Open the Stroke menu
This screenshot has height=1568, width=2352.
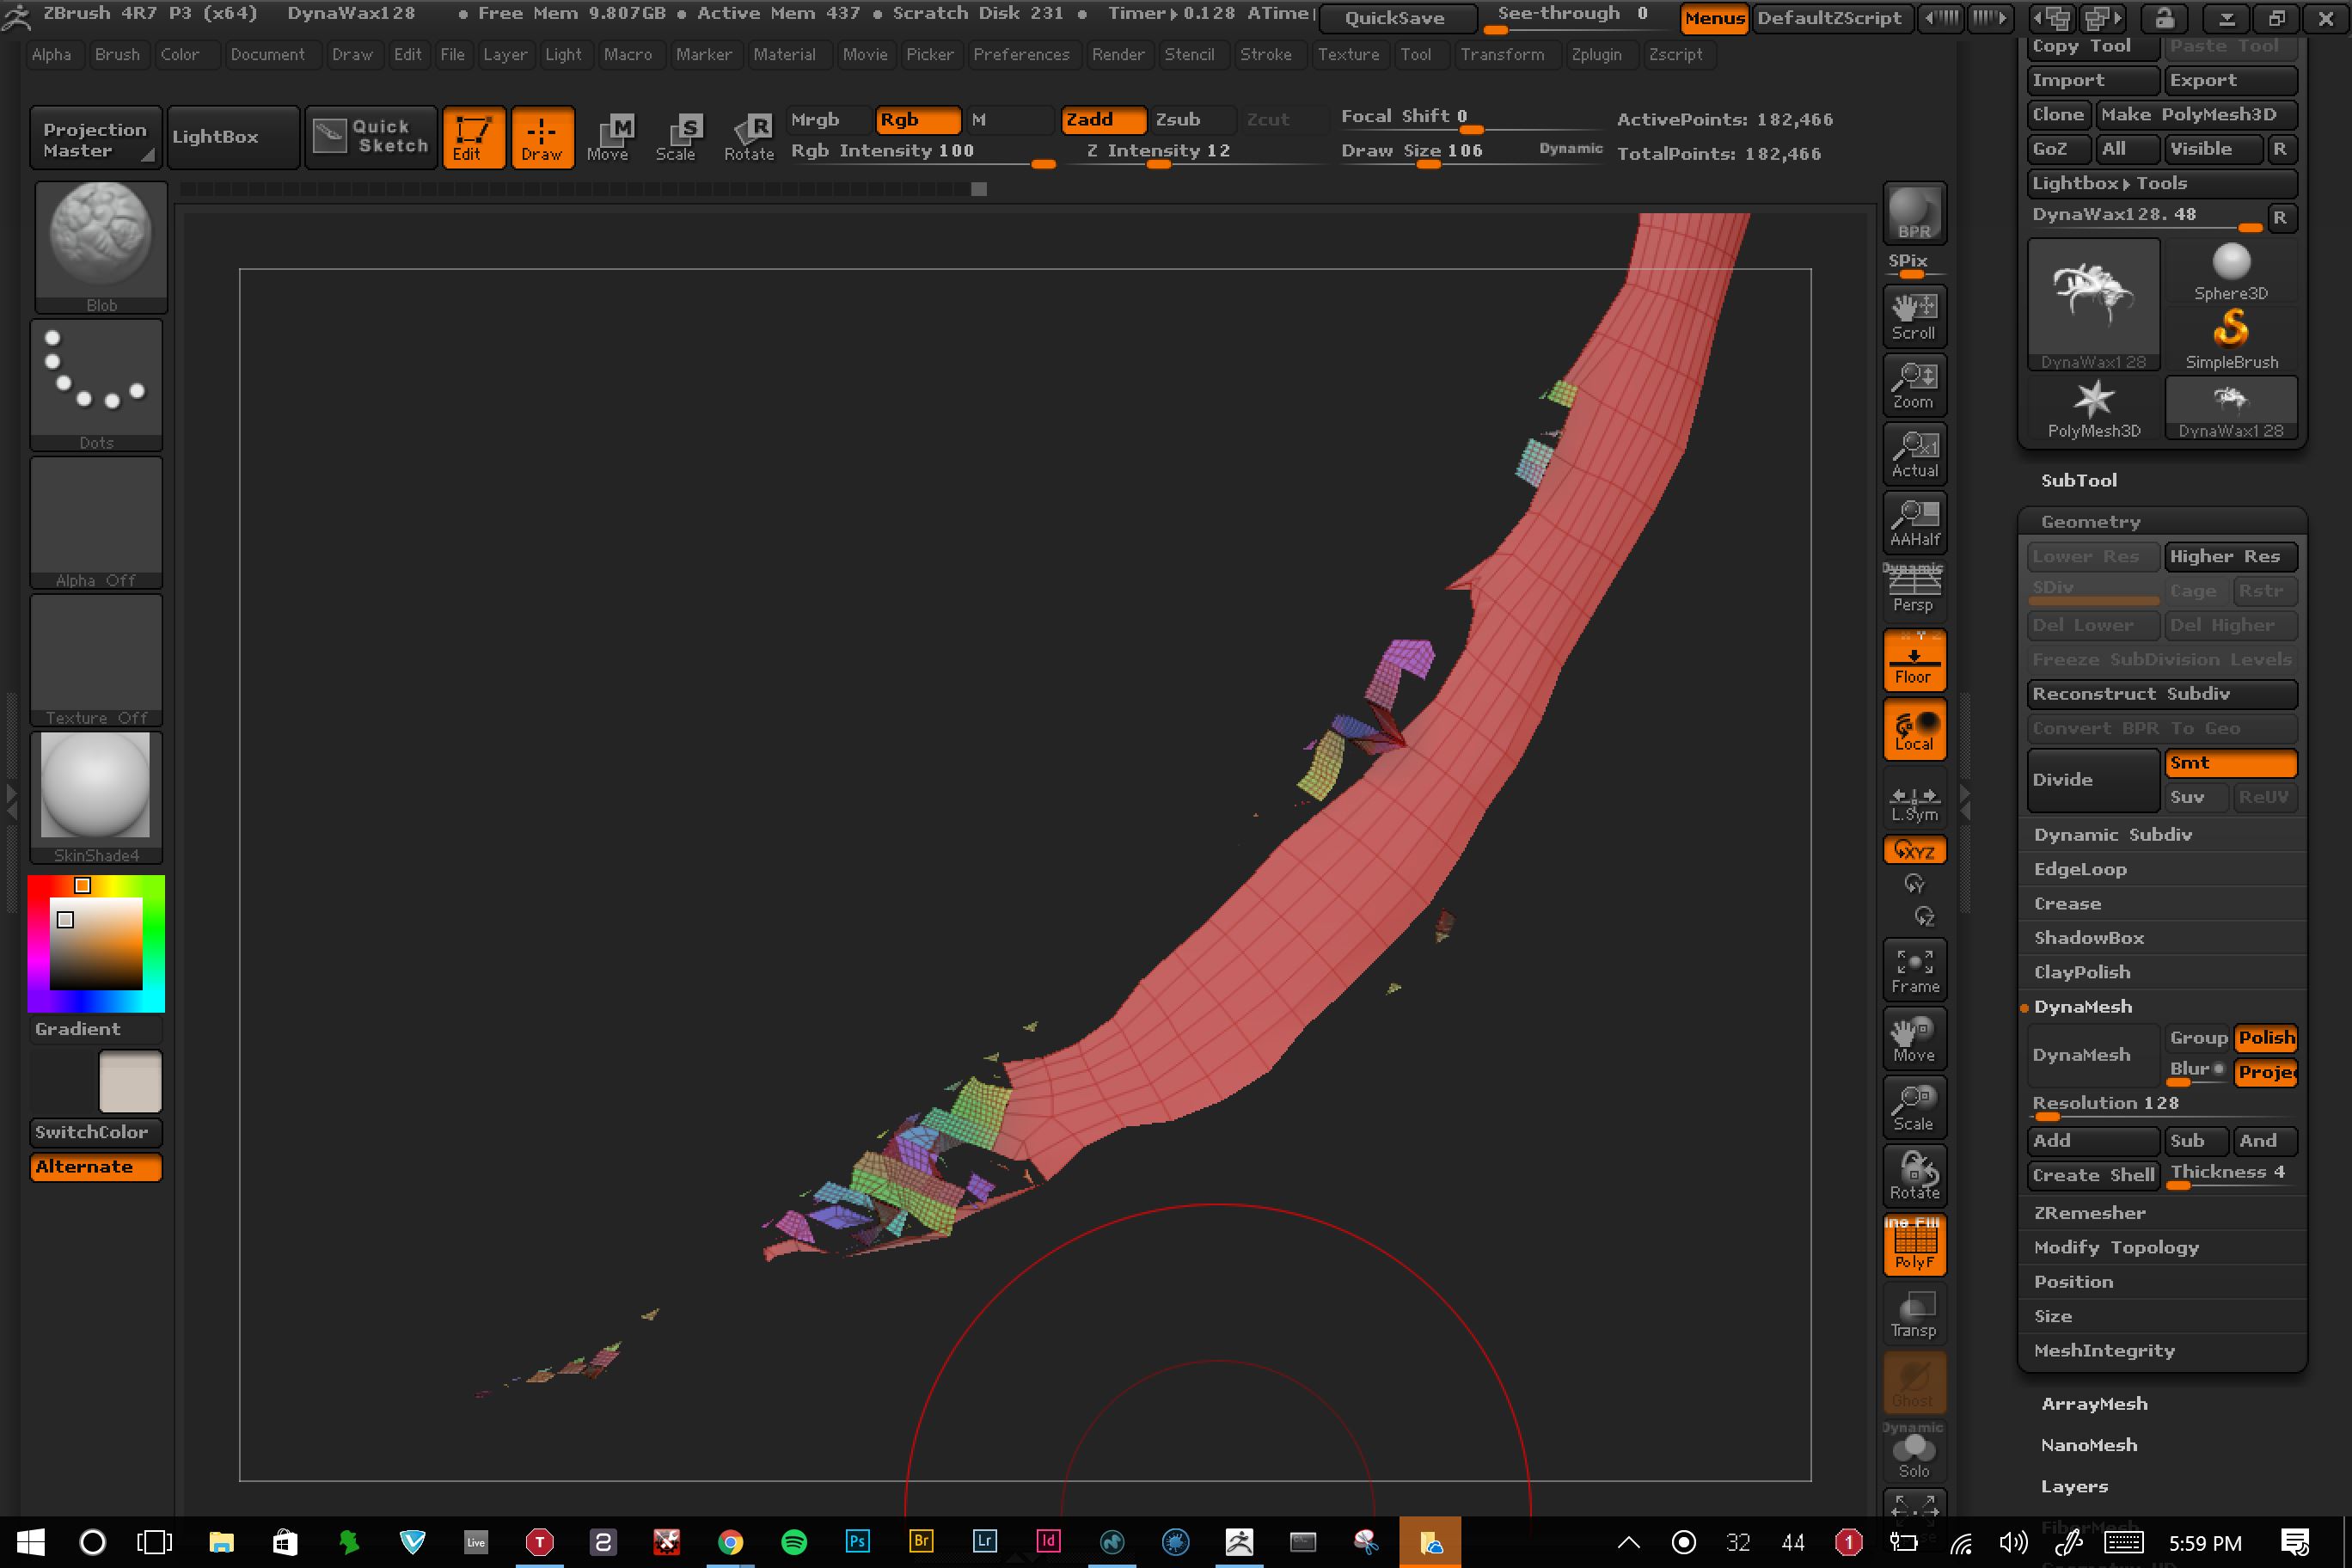(1266, 55)
